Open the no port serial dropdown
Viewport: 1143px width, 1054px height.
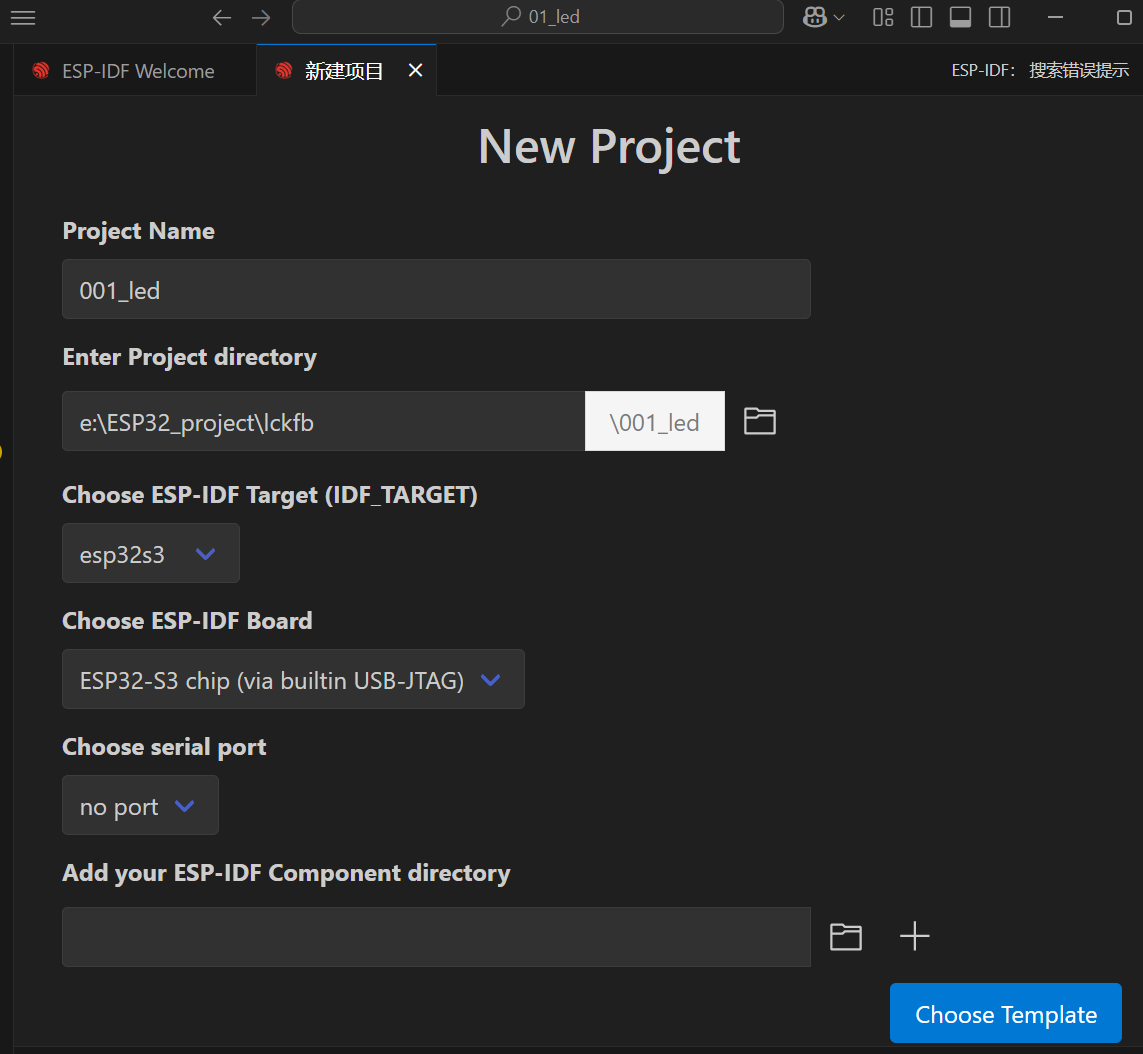(x=140, y=805)
